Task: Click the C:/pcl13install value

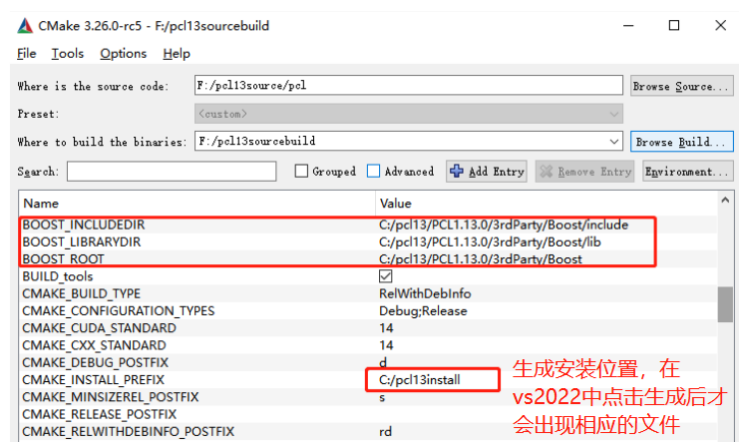Action: point(419,380)
